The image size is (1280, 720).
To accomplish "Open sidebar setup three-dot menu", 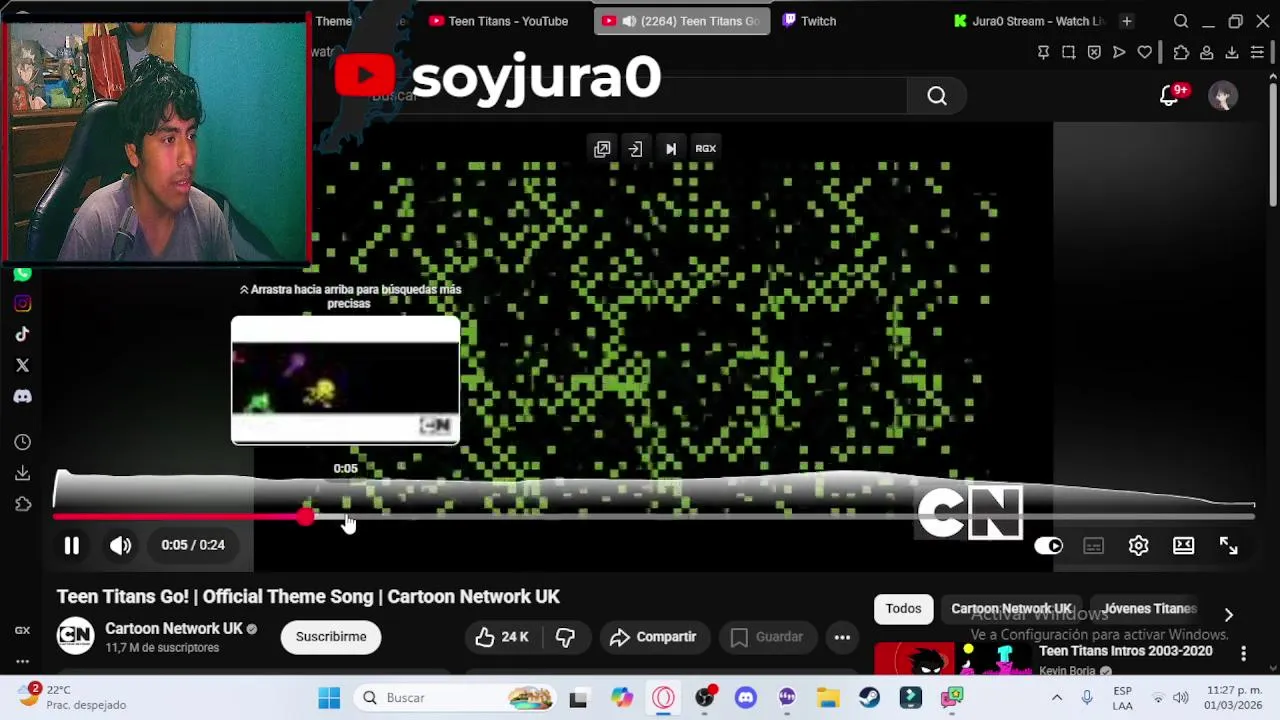I will tap(22, 661).
